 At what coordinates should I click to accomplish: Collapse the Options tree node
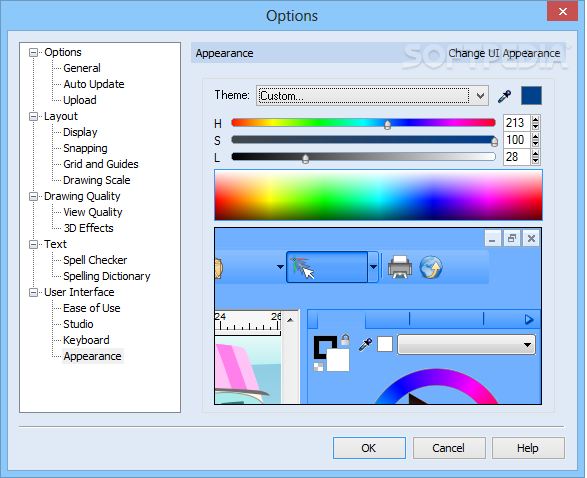click(x=34, y=52)
